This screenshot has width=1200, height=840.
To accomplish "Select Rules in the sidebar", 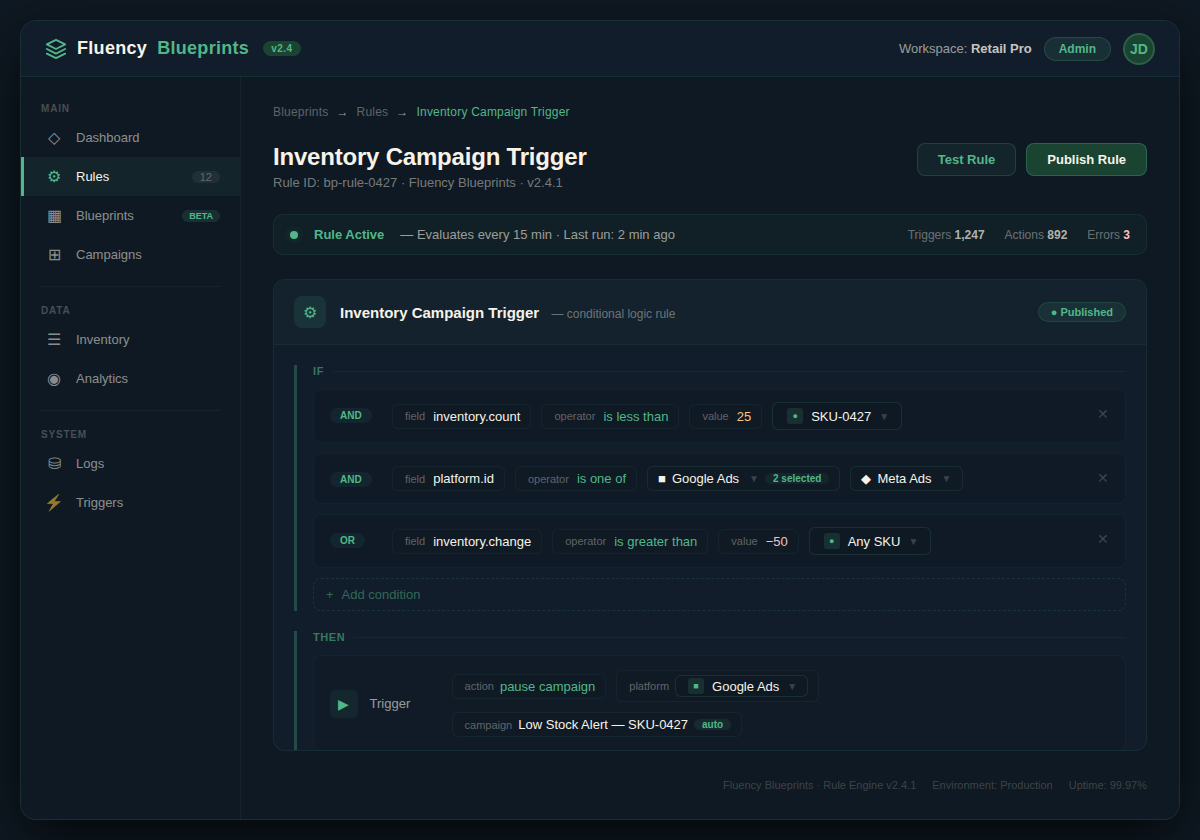I will click(x=131, y=177).
